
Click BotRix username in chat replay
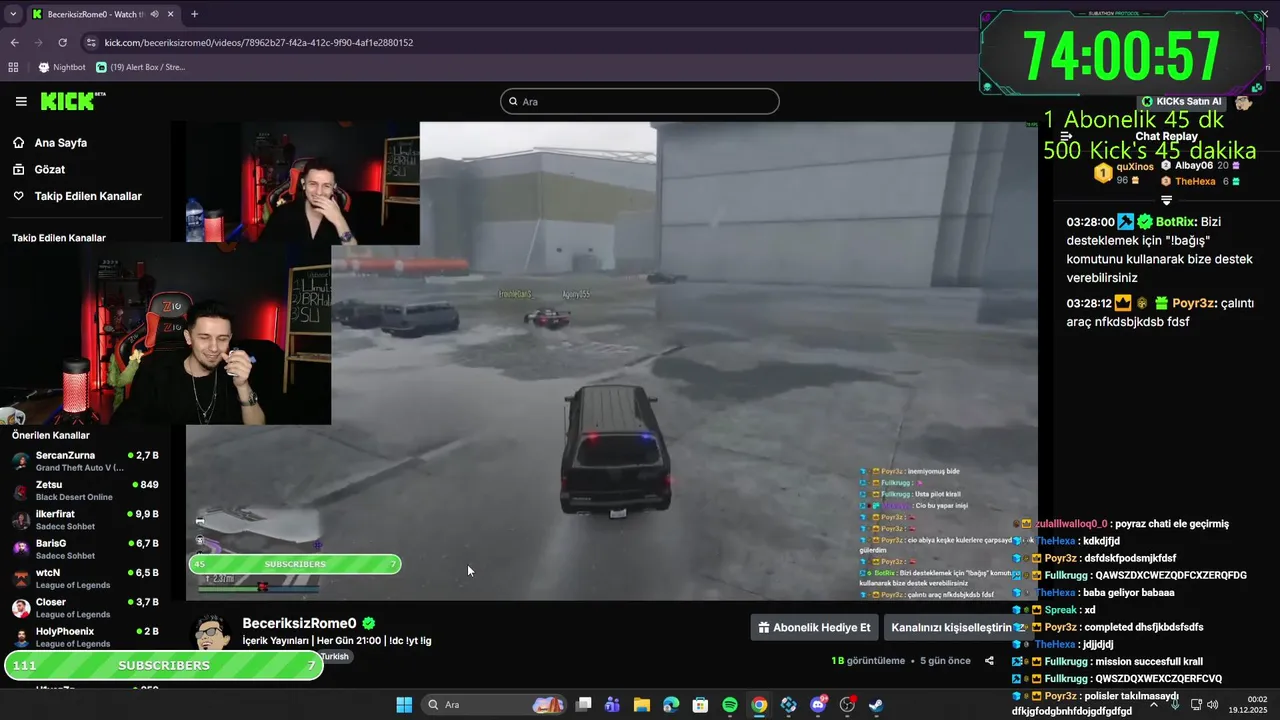pyautogui.click(x=1177, y=222)
